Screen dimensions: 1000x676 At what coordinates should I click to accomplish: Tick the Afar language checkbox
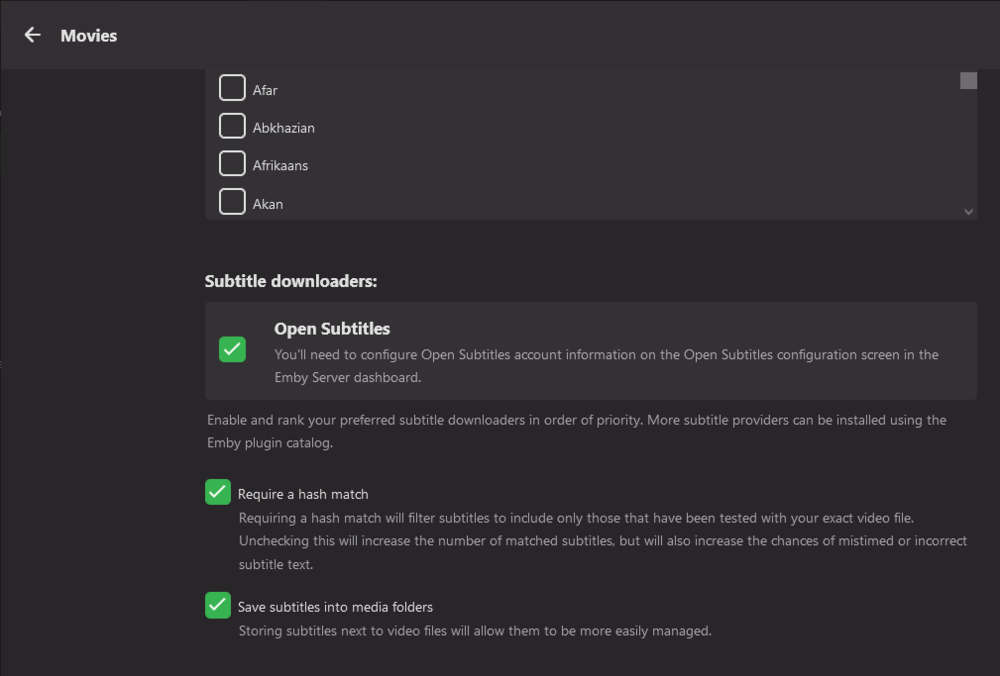pyautogui.click(x=232, y=88)
